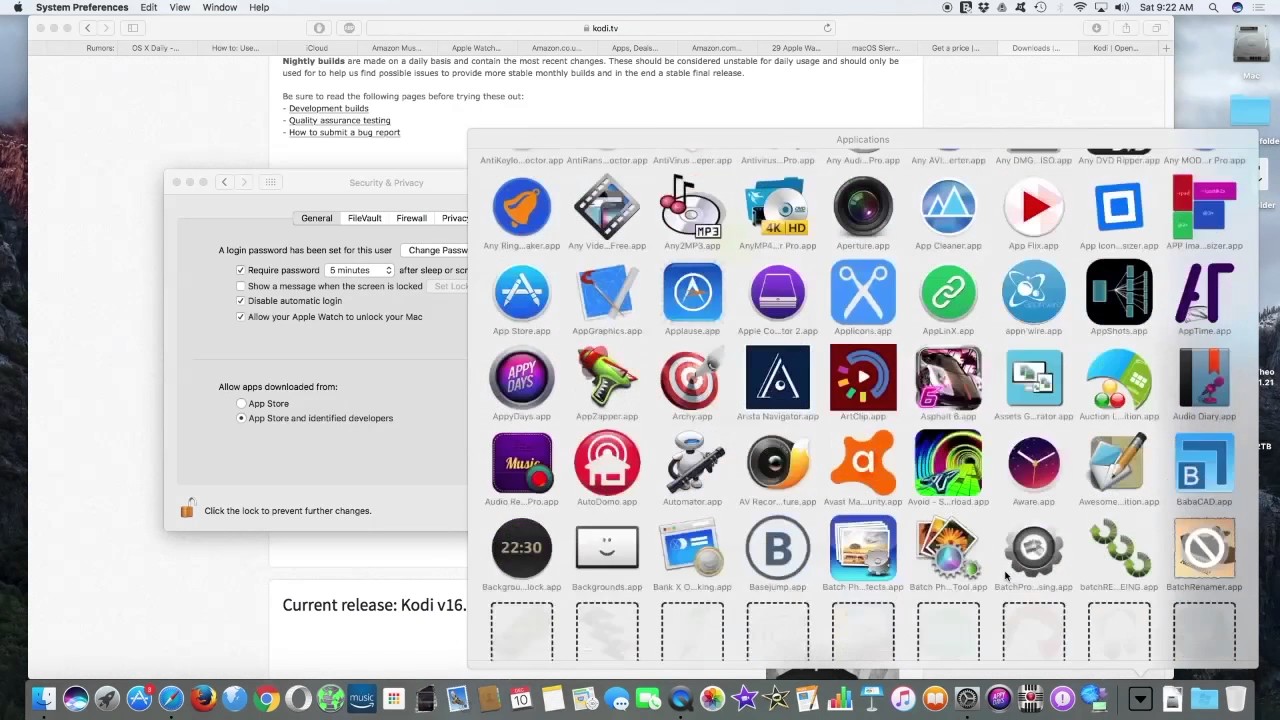Open Finder from the Dock
Screen dimensions: 1280x720
[44, 698]
